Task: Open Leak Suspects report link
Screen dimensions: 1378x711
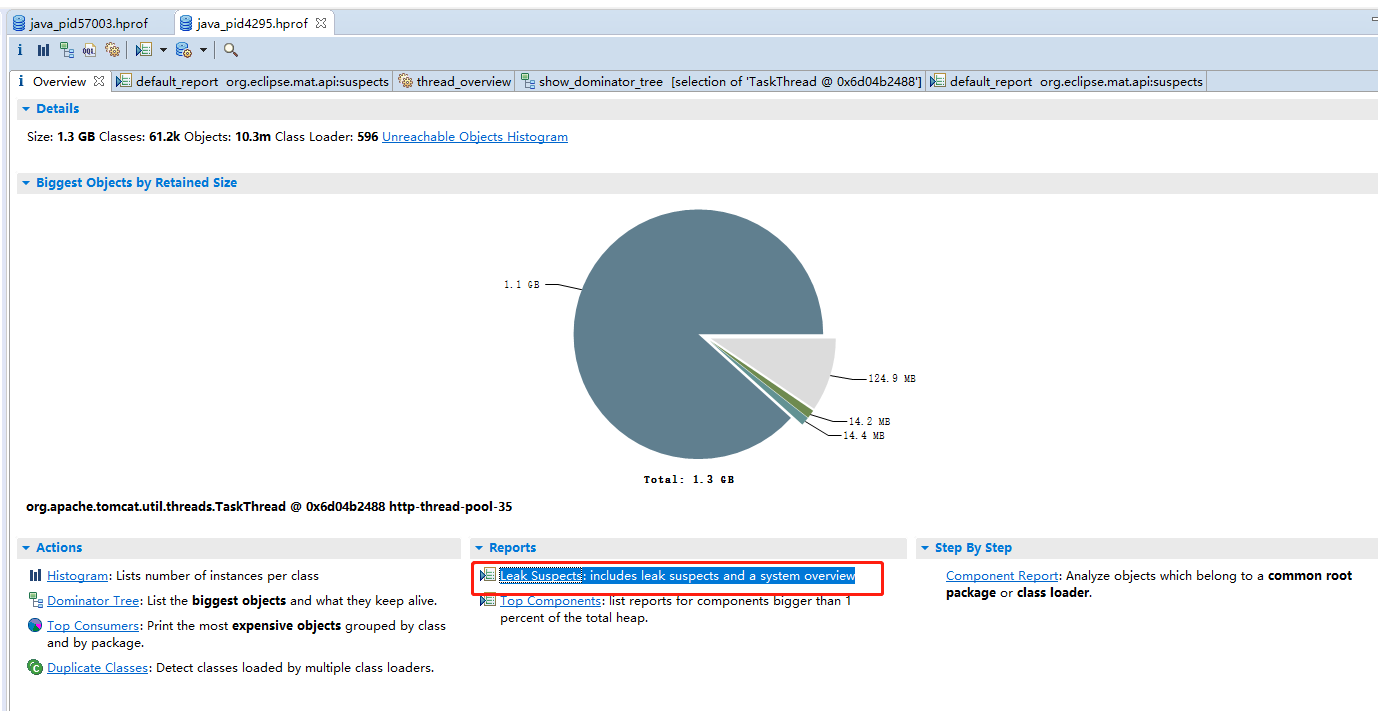Action: (541, 576)
